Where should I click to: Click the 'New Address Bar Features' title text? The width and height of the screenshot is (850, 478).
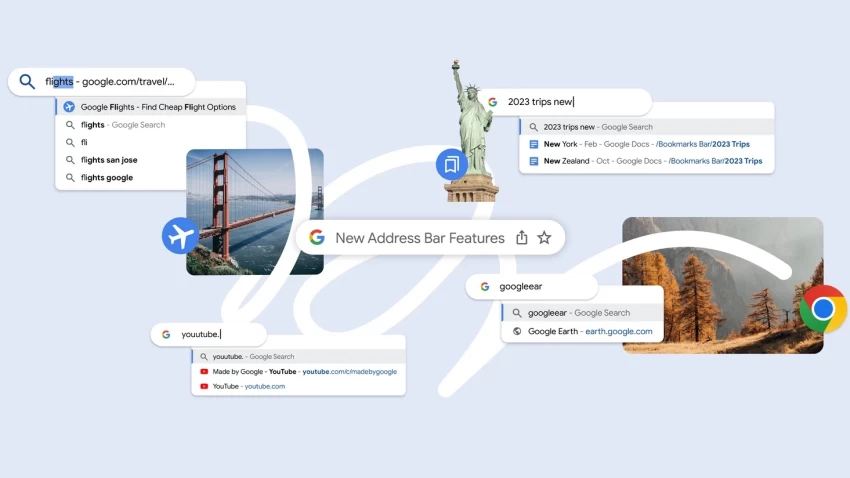pos(420,238)
